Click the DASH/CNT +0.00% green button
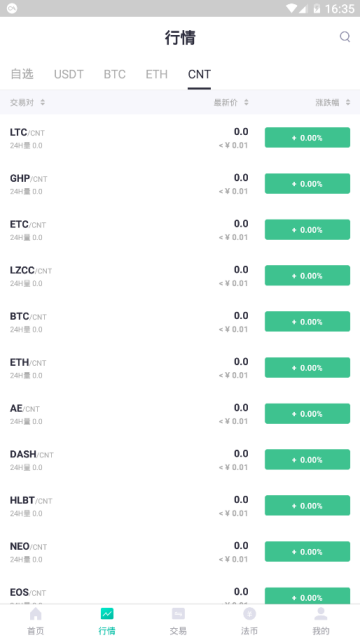The image size is (360, 640). point(307,460)
